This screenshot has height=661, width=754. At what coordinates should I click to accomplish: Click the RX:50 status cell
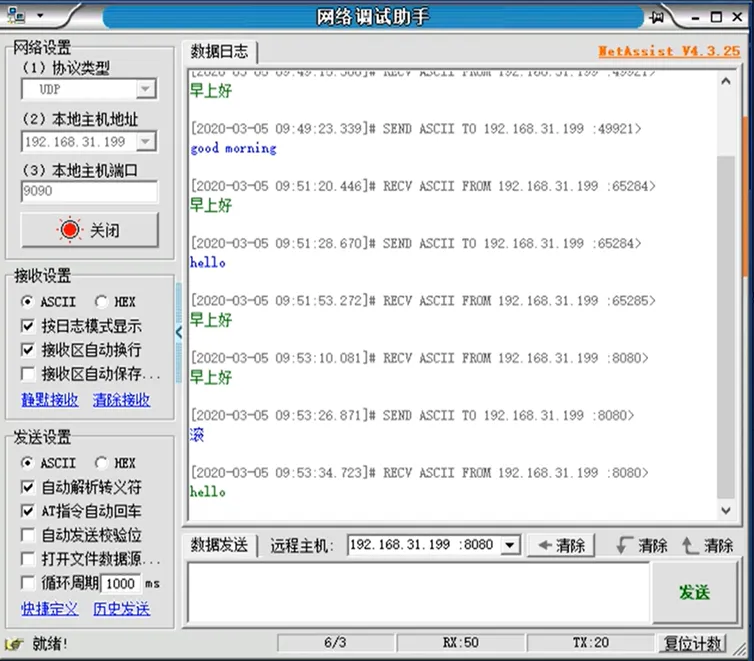coord(460,643)
